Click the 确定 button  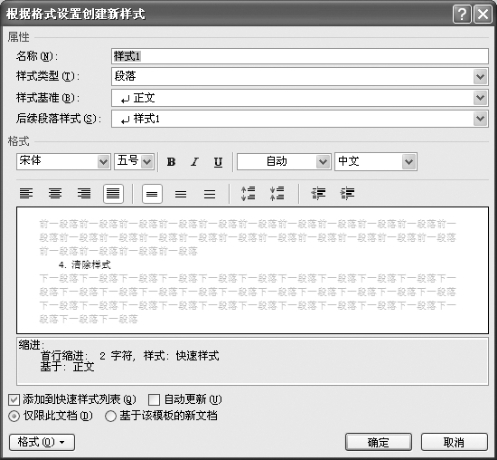(378, 442)
